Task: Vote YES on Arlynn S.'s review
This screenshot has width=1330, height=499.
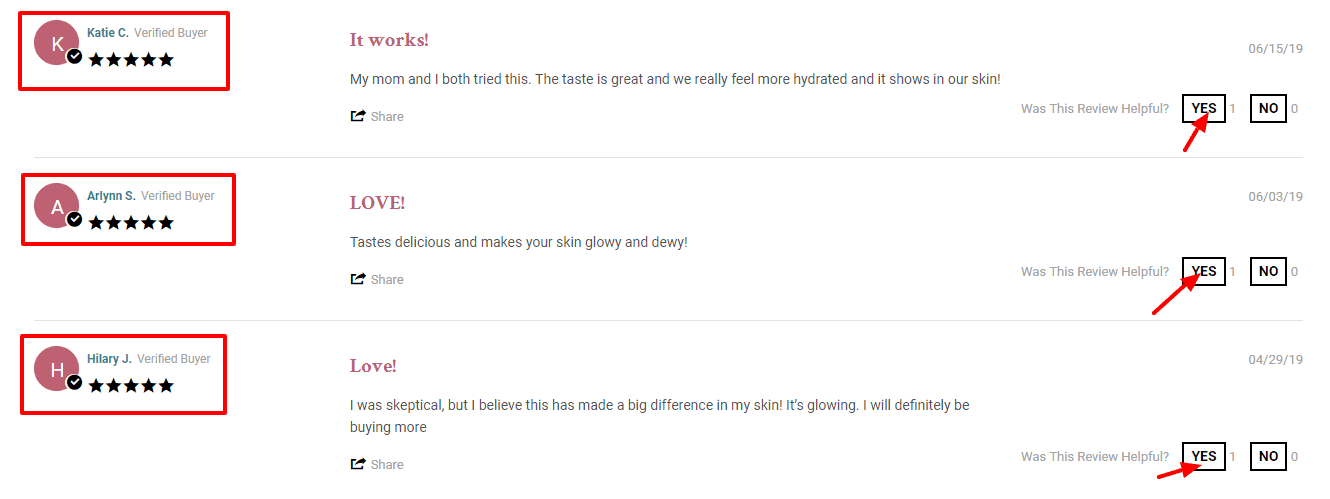Action: tap(1204, 271)
